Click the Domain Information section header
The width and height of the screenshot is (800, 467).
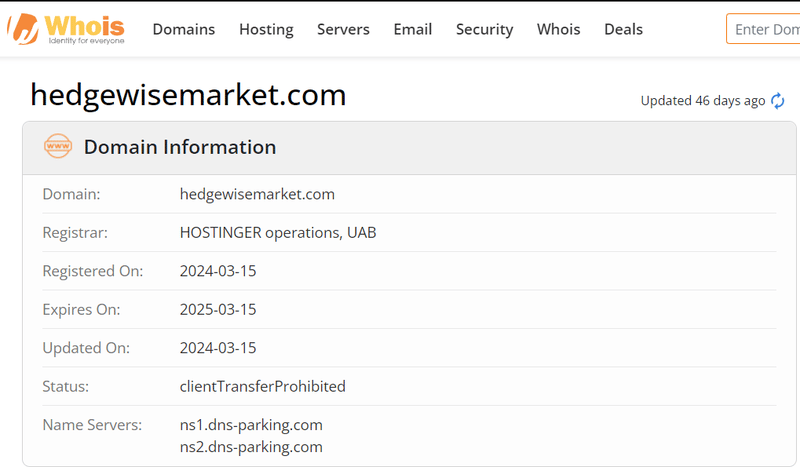coord(409,148)
